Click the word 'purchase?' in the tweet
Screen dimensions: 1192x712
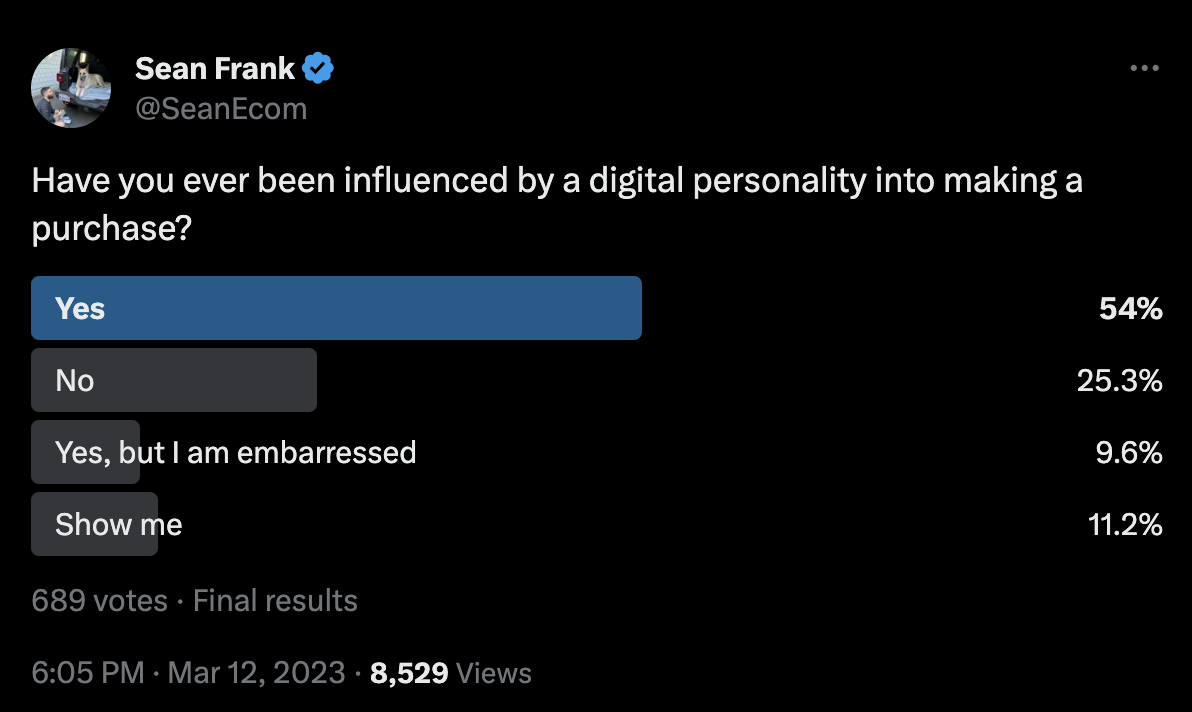[112, 228]
